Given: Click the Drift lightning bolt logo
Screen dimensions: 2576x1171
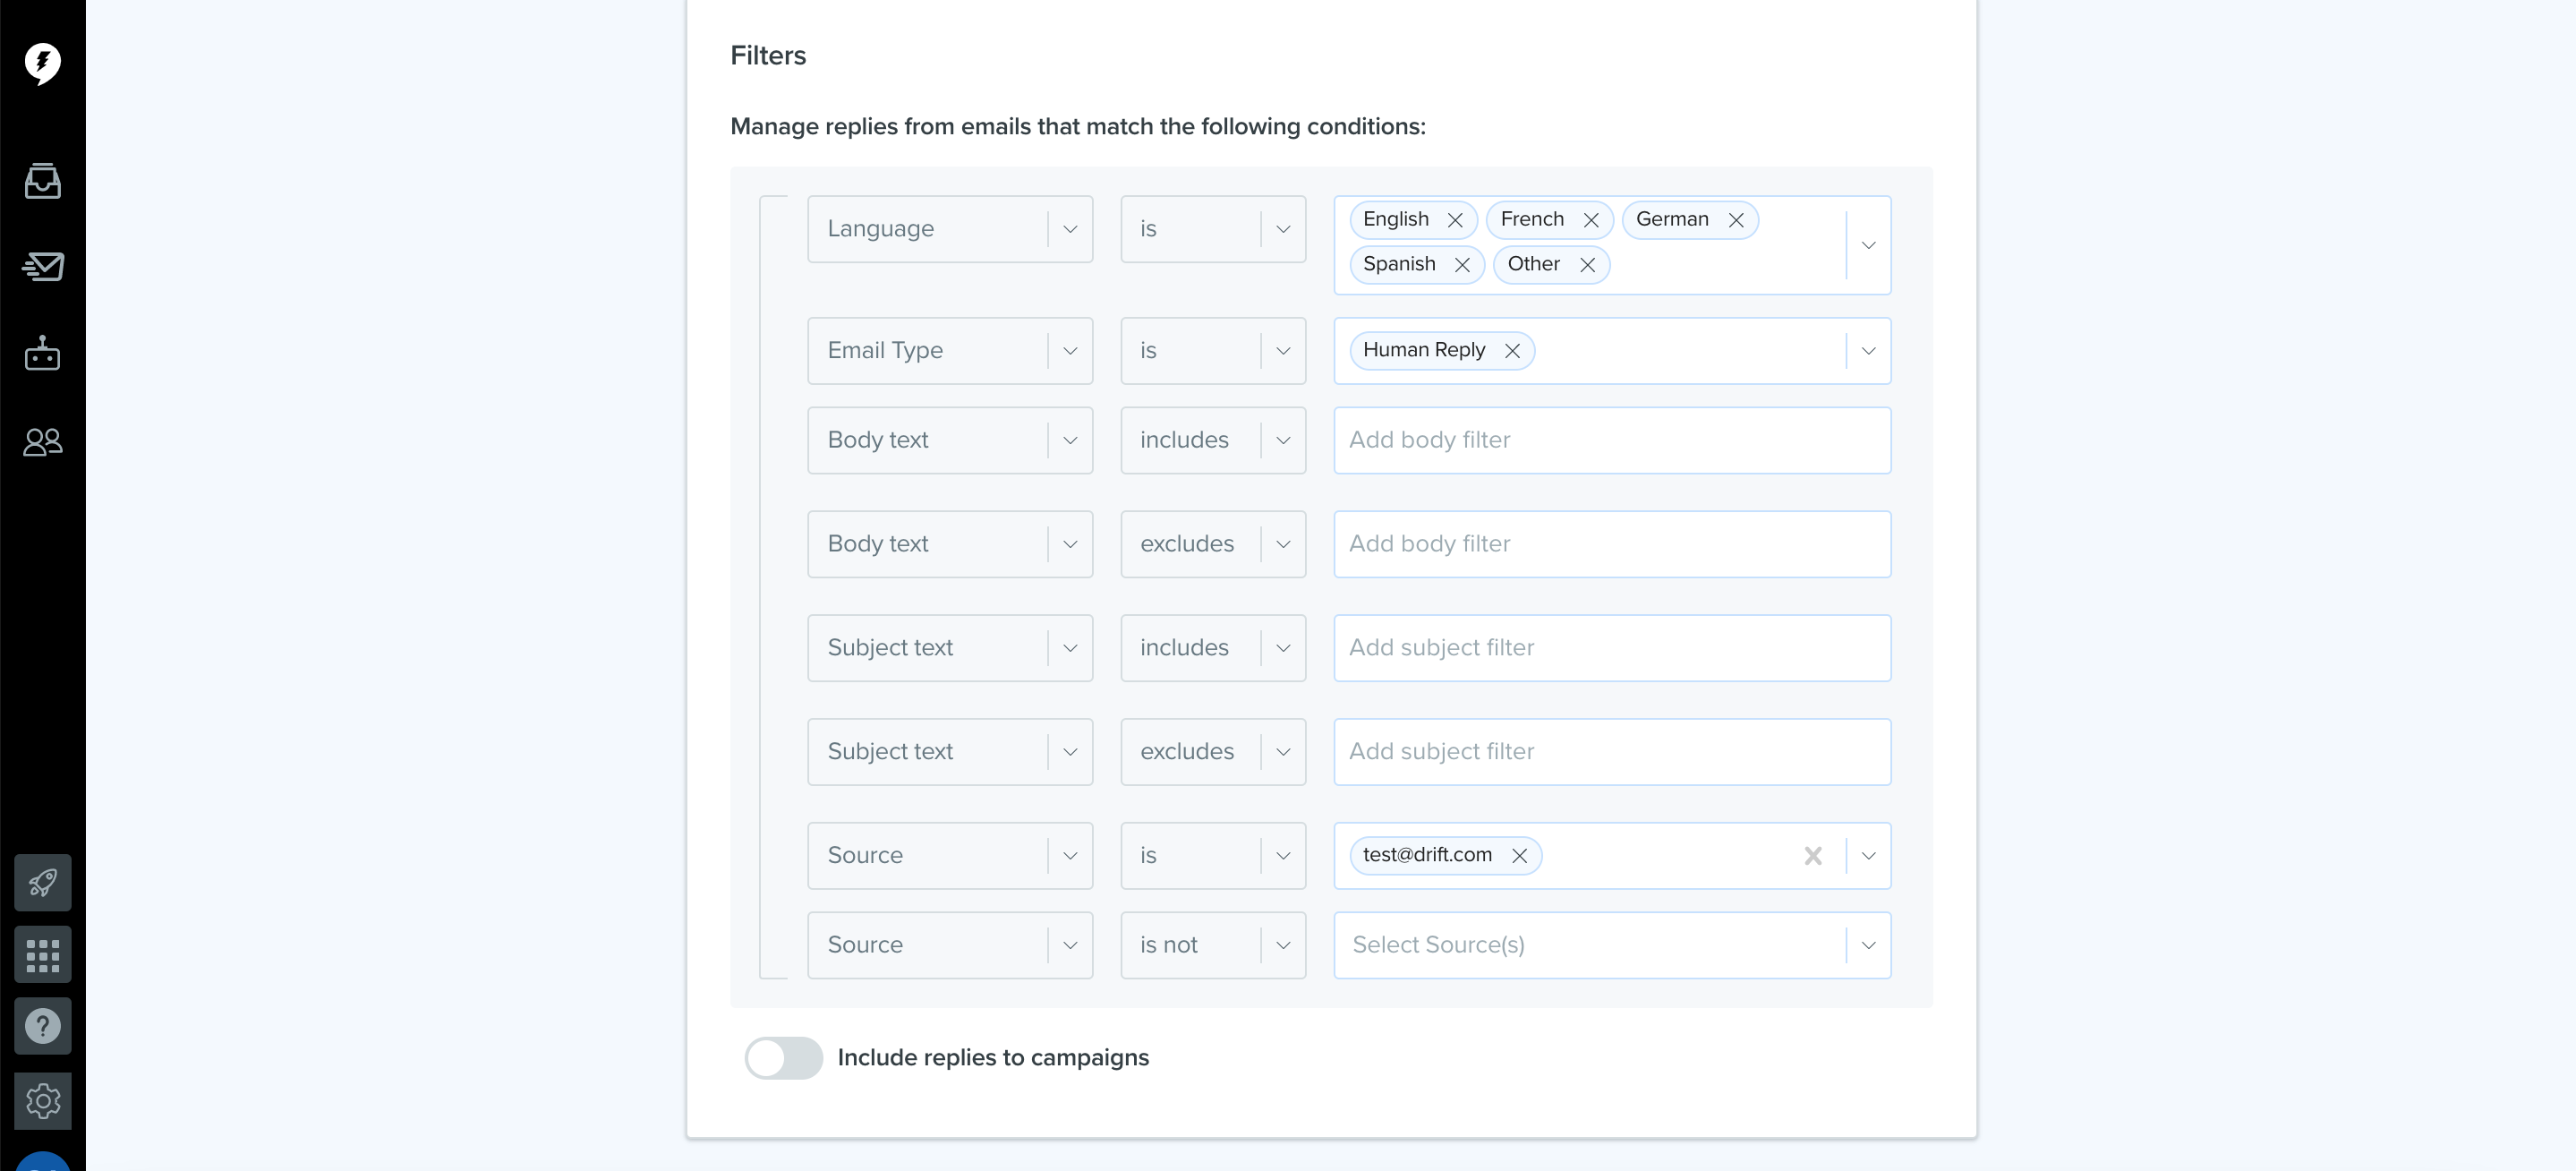Looking at the screenshot, I should (42, 64).
